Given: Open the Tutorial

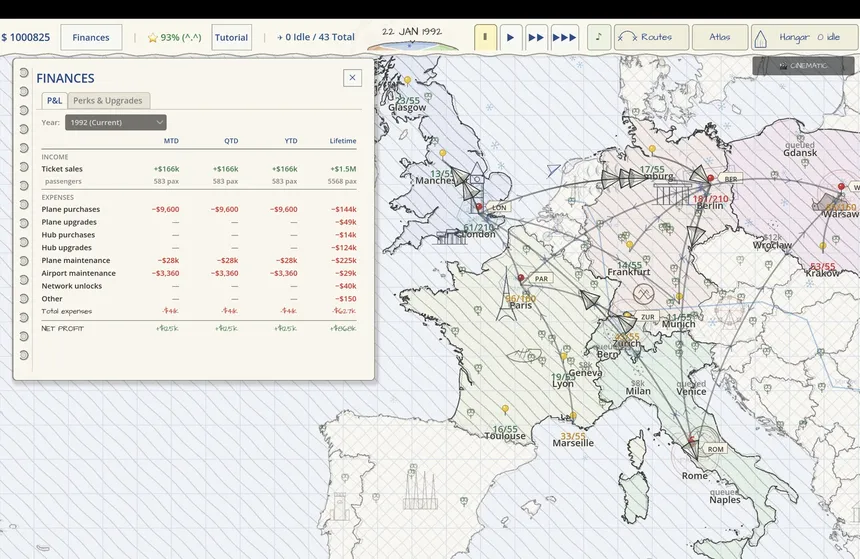Looking at the screenshot, I should [x=231, y=37].
